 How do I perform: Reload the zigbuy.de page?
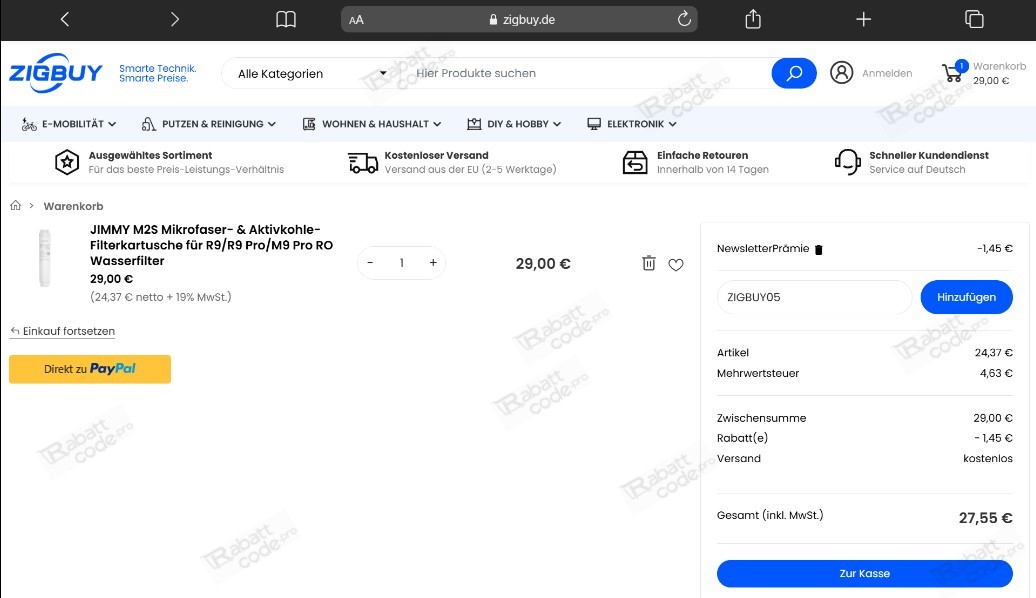(x=684, y=19)
